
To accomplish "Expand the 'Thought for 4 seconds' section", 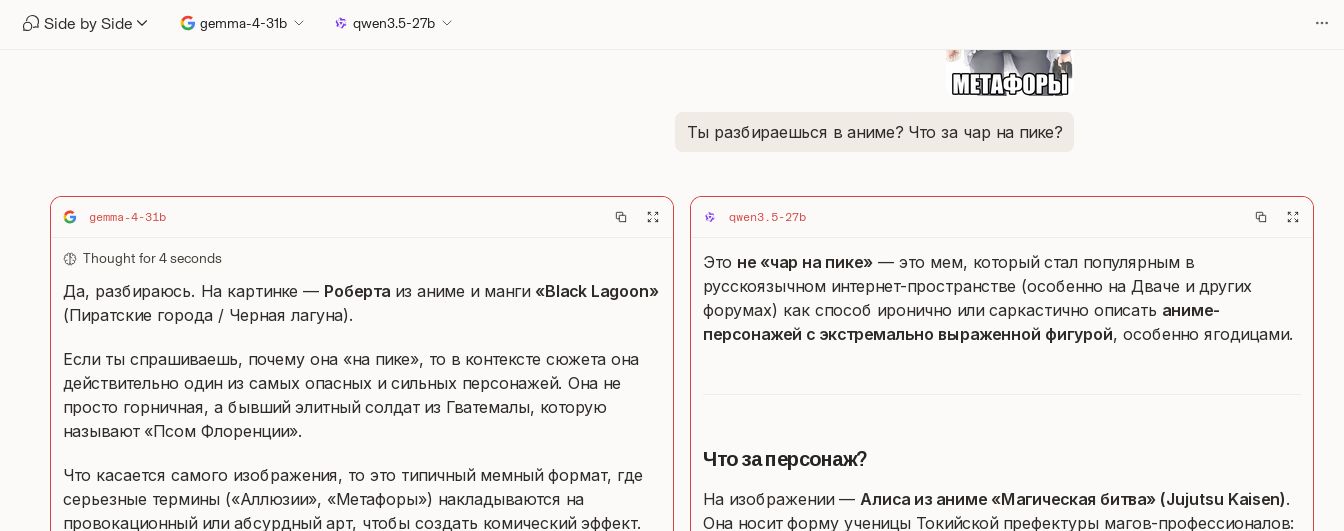I will coord(142,259).
